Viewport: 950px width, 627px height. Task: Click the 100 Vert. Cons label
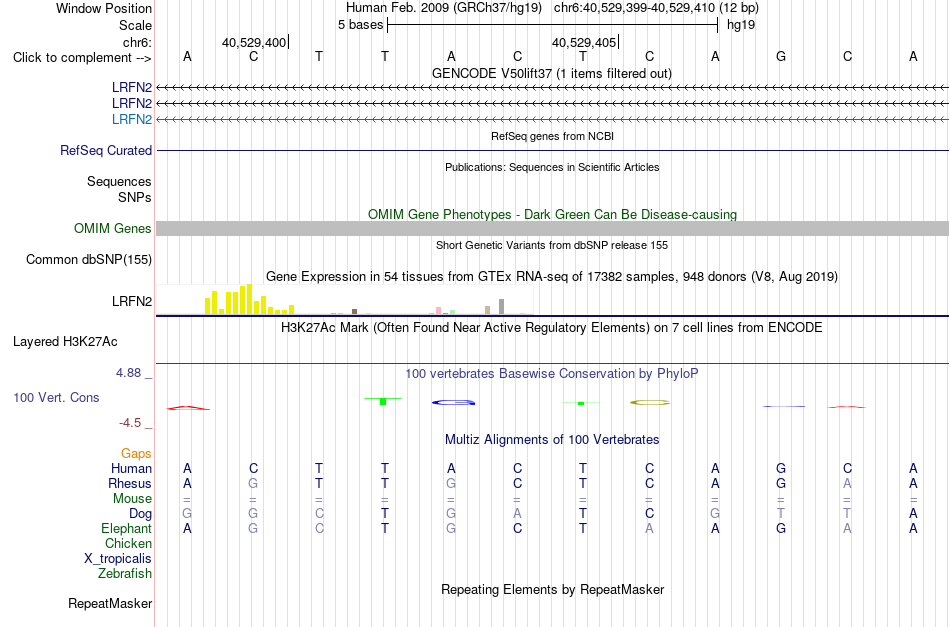(x=56, y=397)
